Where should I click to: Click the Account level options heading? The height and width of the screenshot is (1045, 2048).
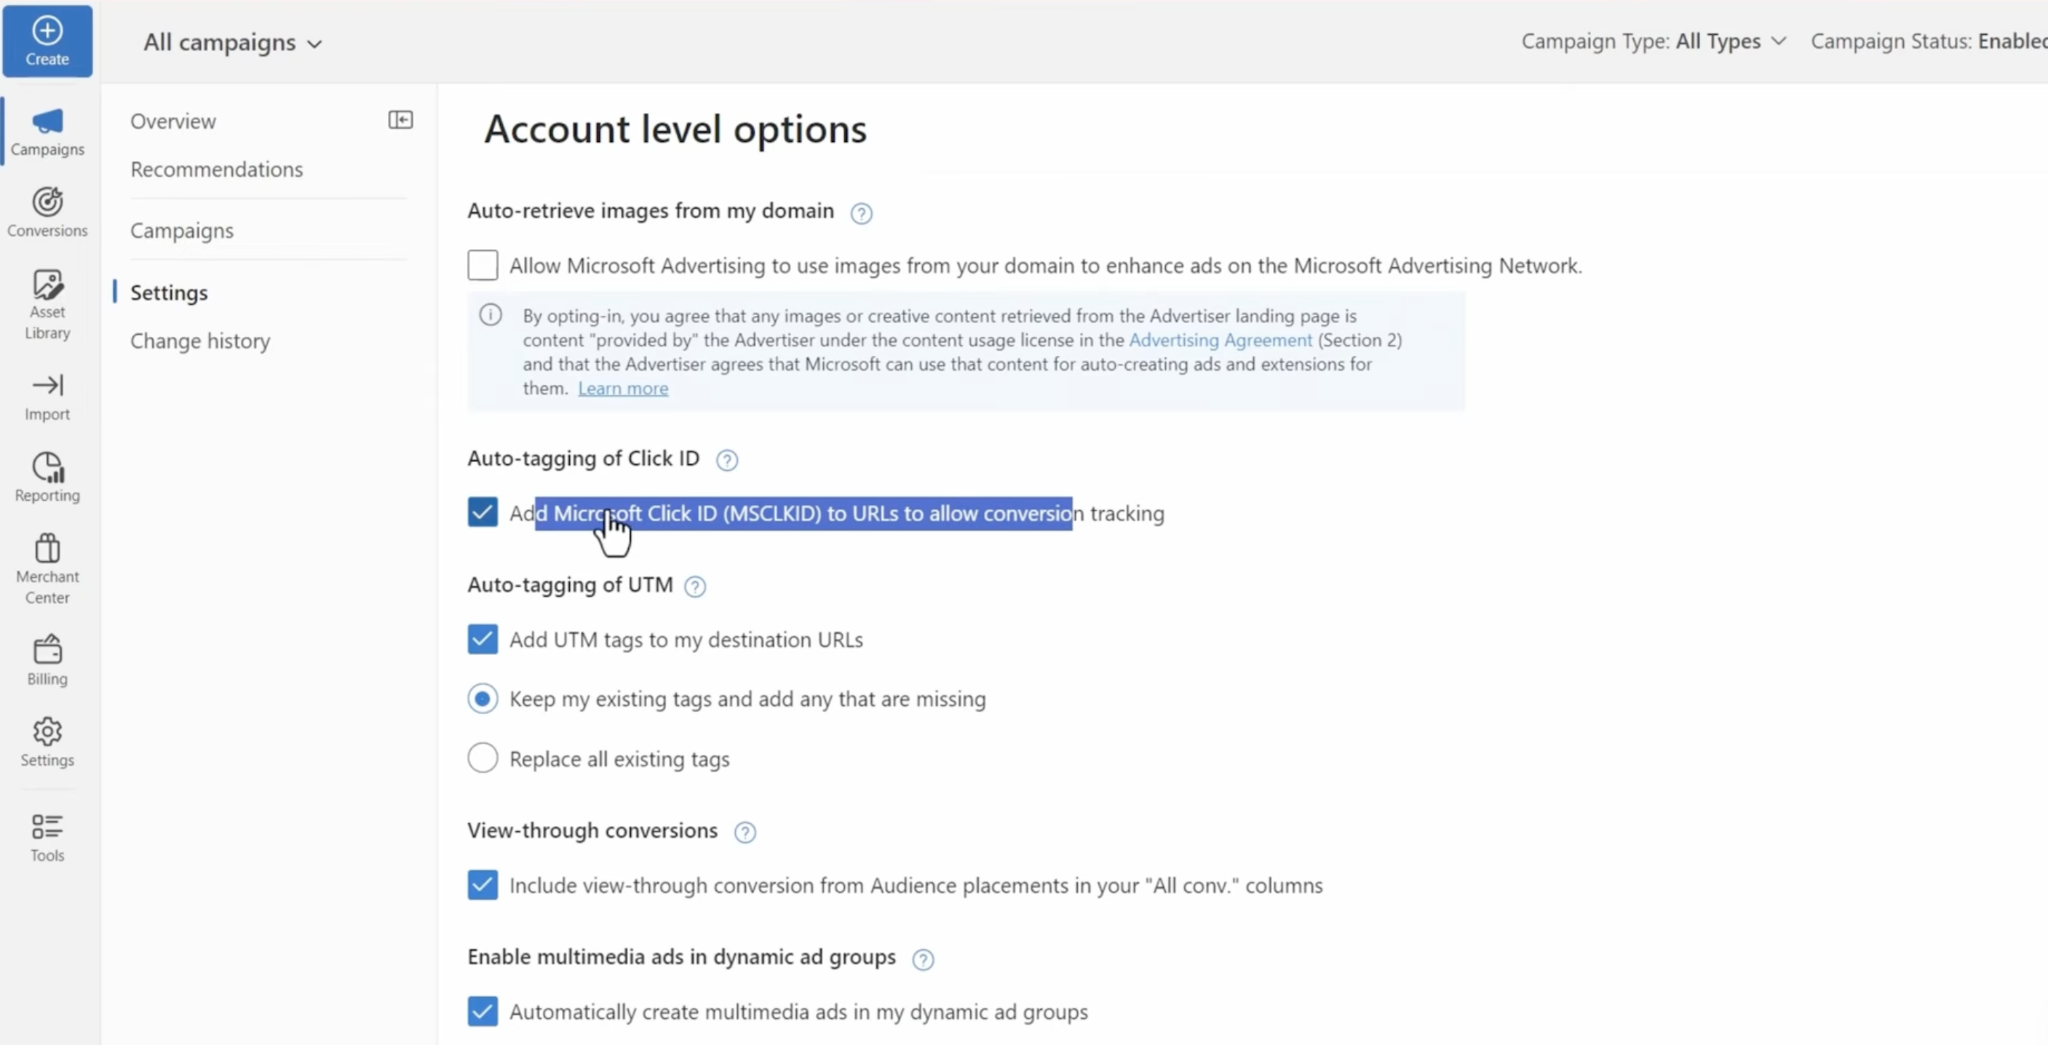(675, 129)
